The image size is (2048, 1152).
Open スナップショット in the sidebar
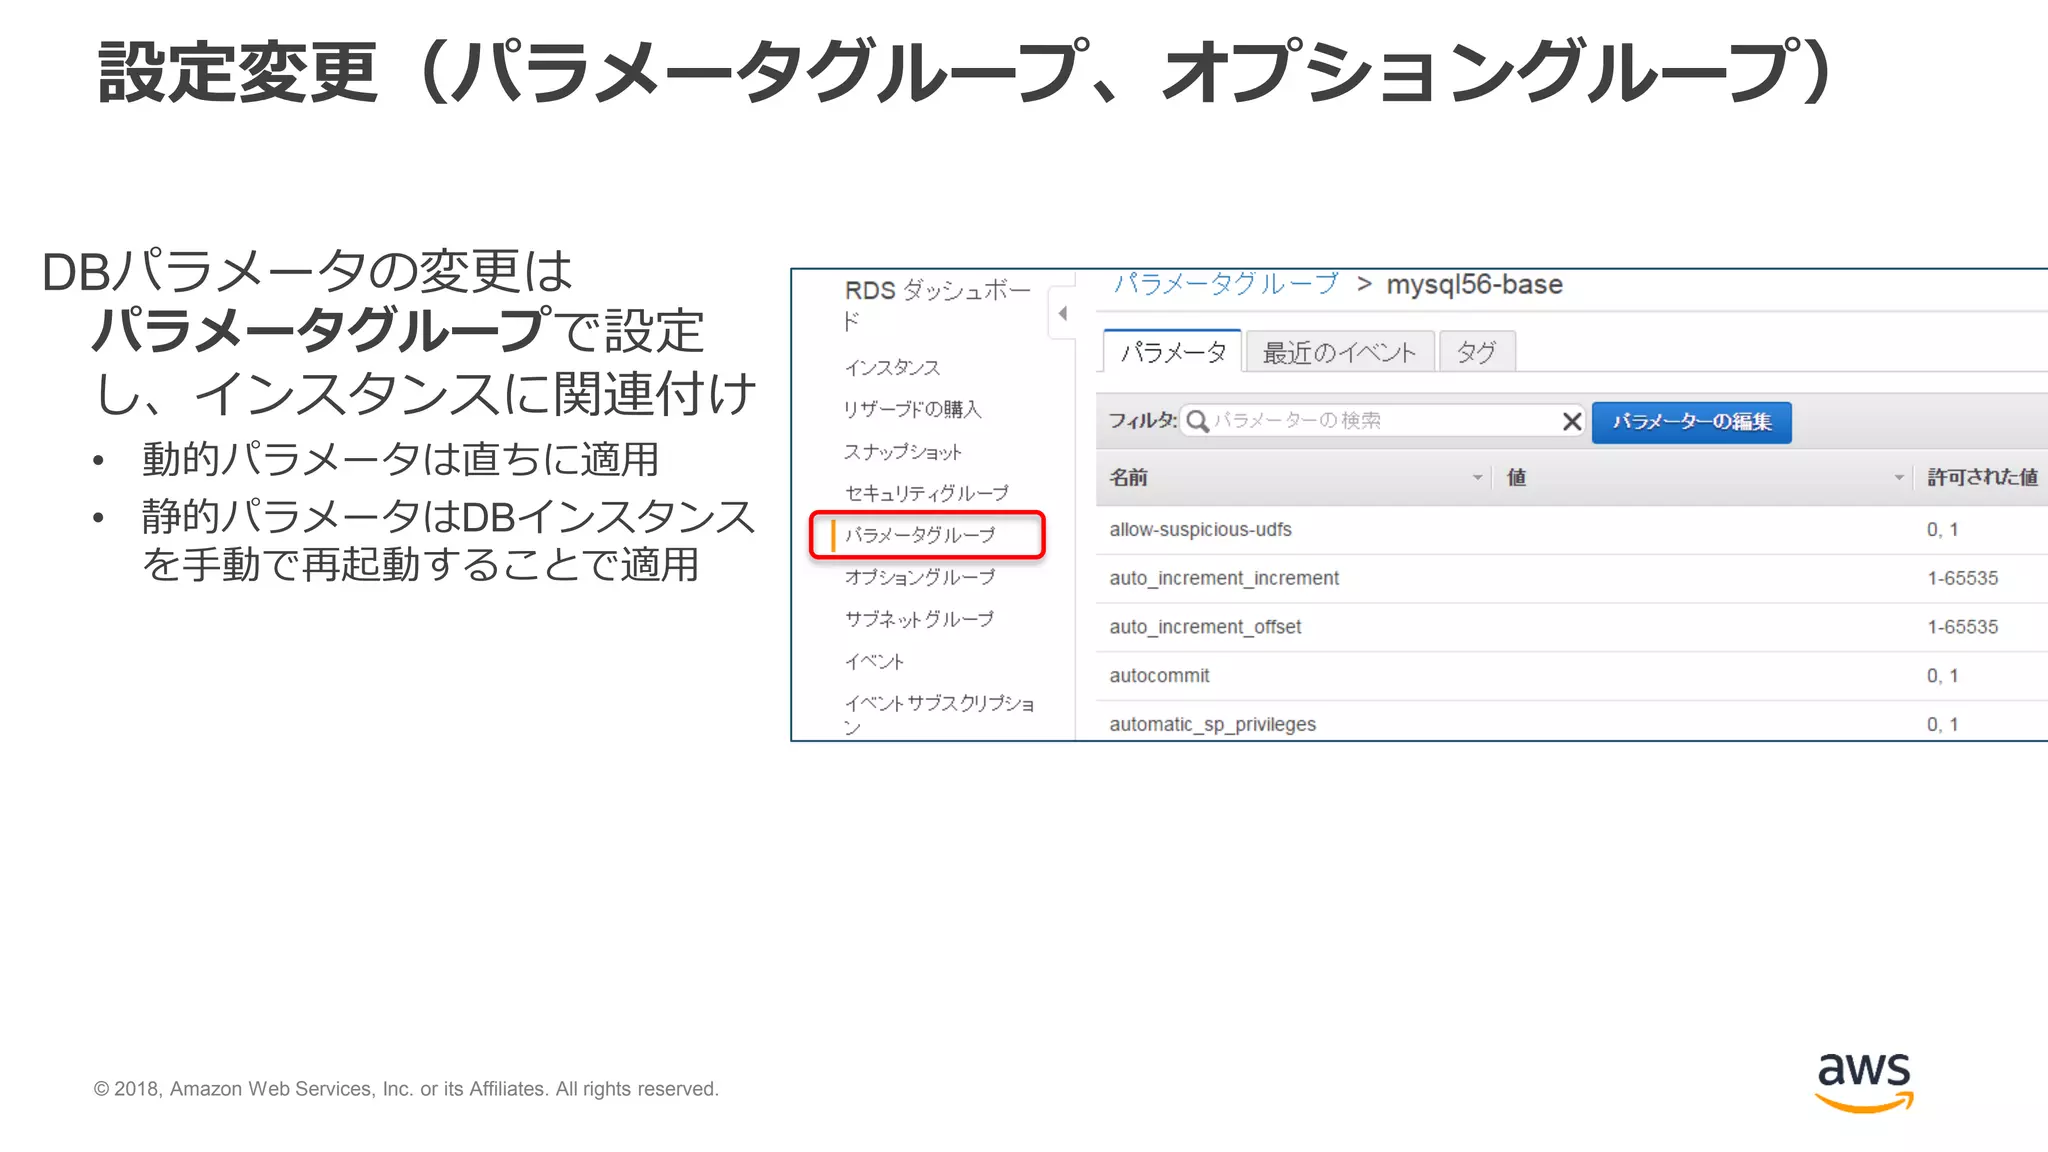point(902,452)
